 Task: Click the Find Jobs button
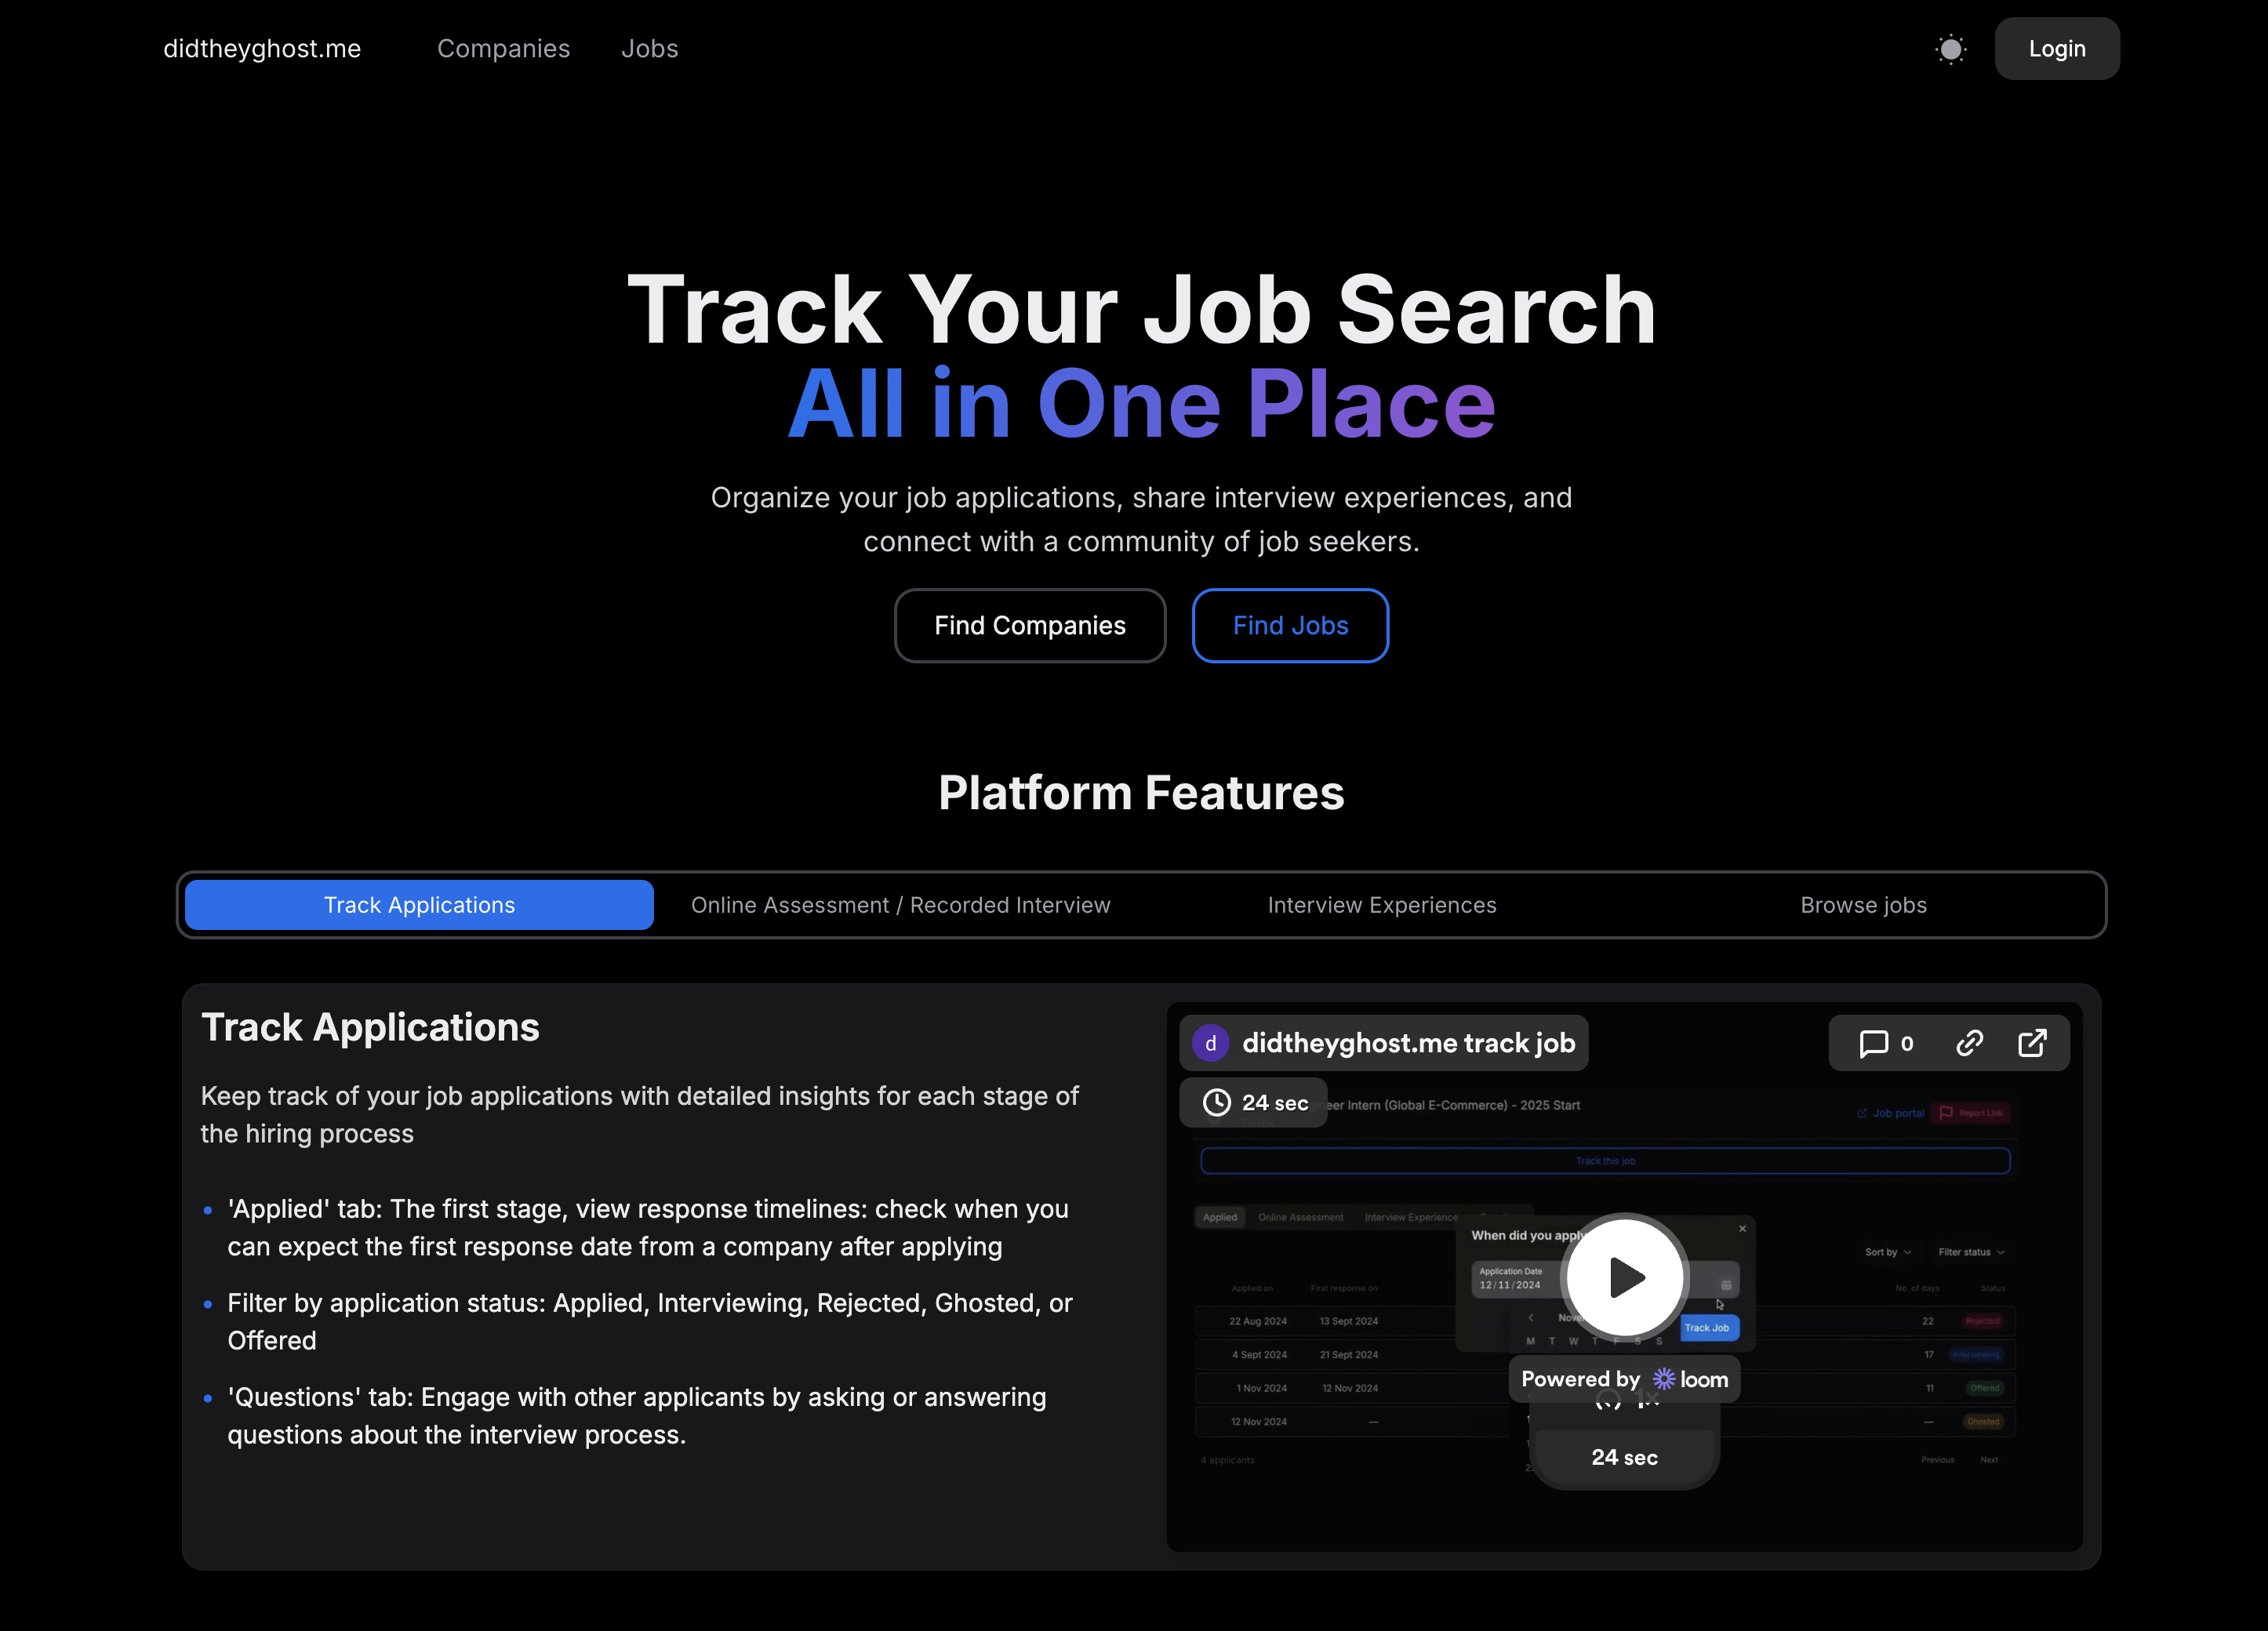[1289, 625]
